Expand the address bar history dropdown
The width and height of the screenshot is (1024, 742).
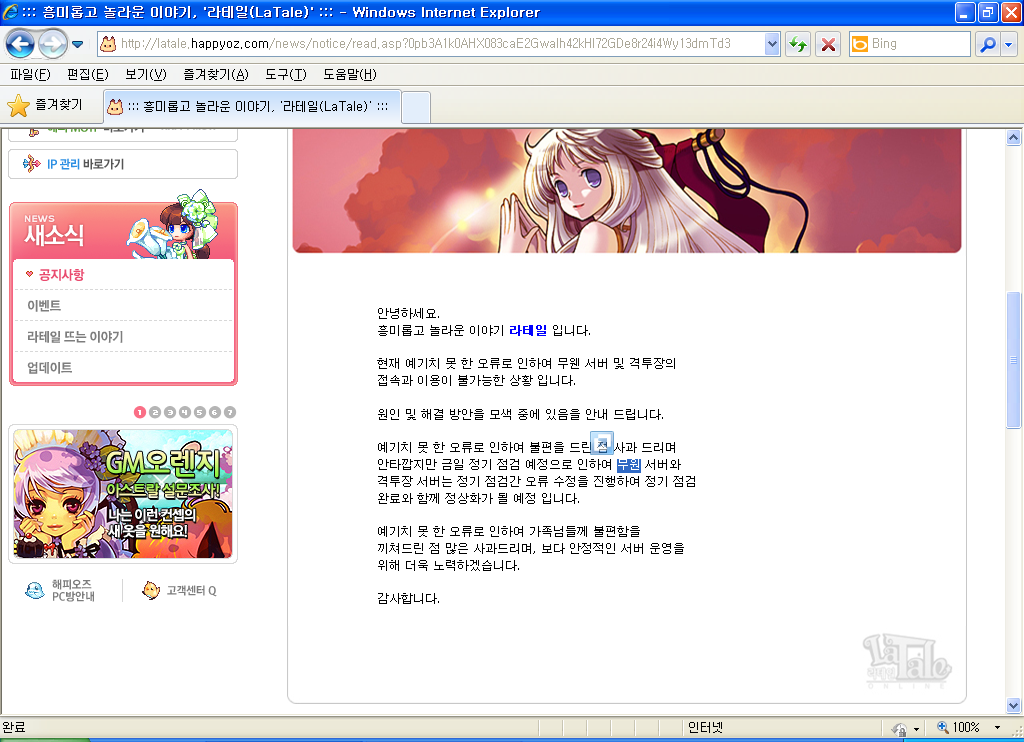point(772,44)
